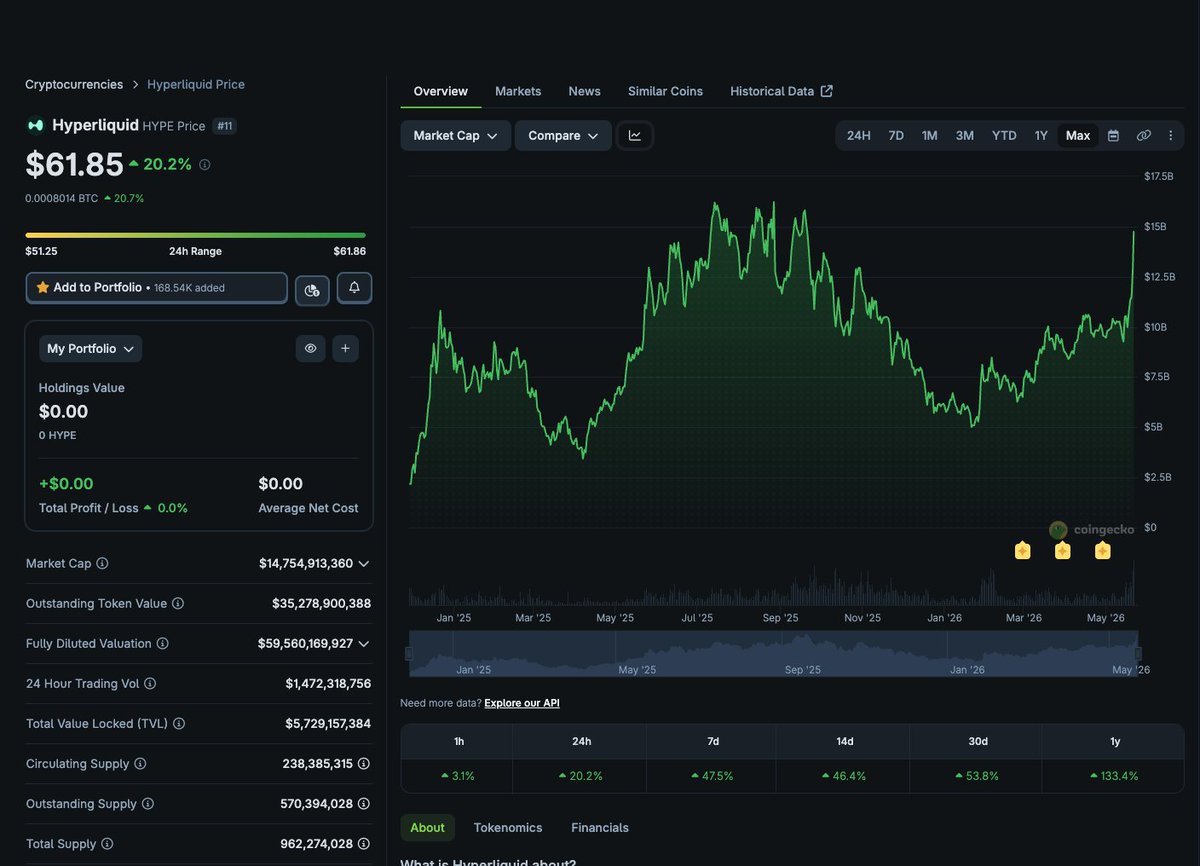Viewport: 1200px width, 866px height.
Task: Open info next to 238,385,315 value
Action: (x=364, y=764)
